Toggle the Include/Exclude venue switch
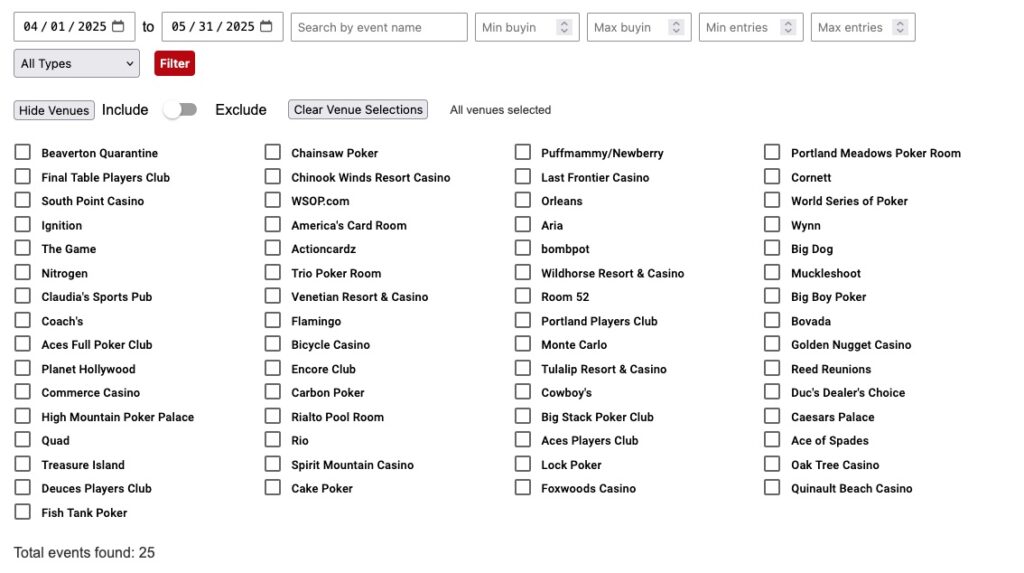The image size is (1024, 573). (x=181, y=110)
